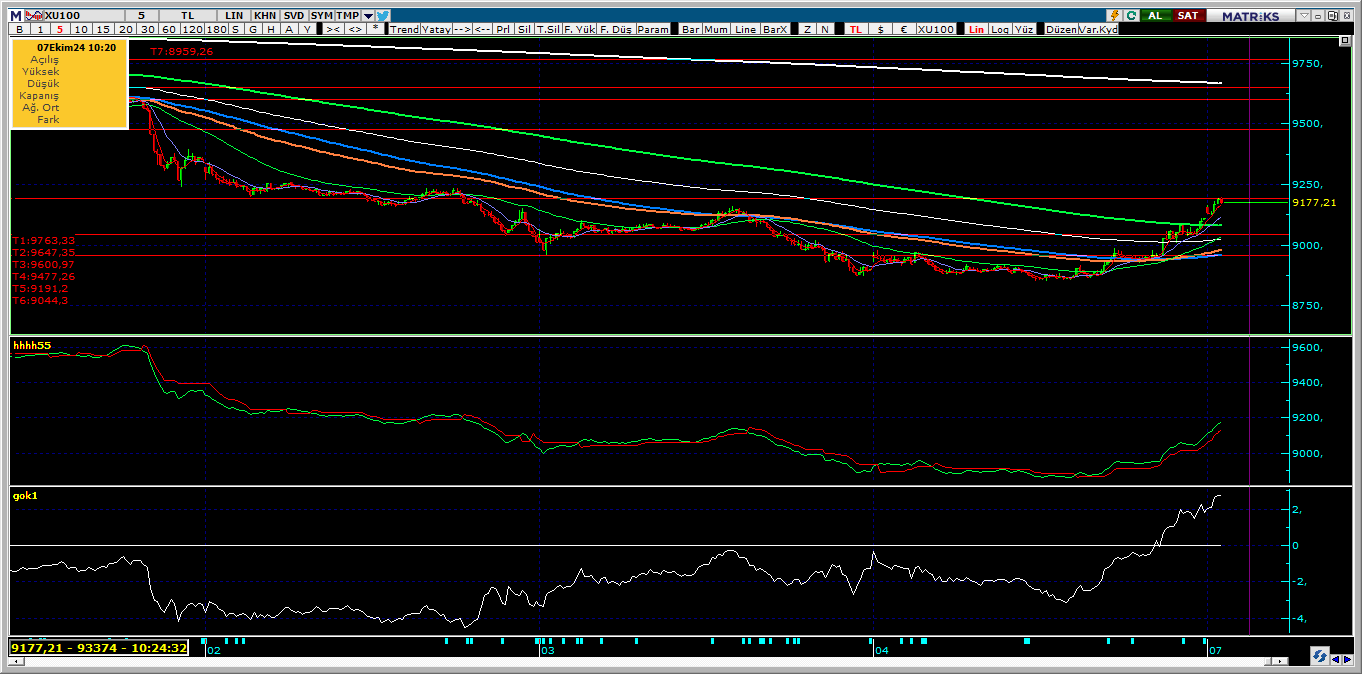1362x674 pixels.
Task: Click the N toolbar button
Action: [825, 29]
